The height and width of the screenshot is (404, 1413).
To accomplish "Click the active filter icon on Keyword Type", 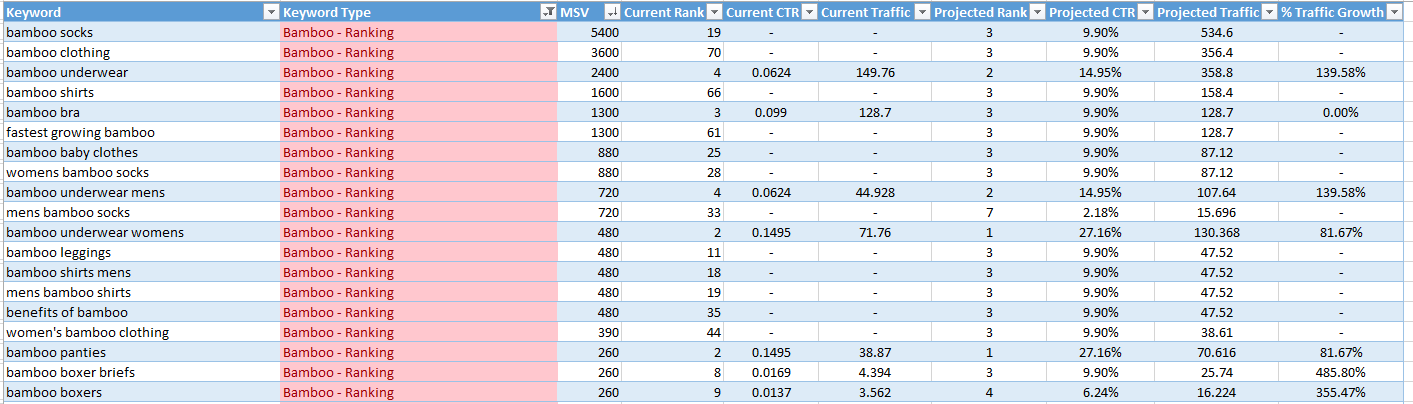I will coord(547,12).
